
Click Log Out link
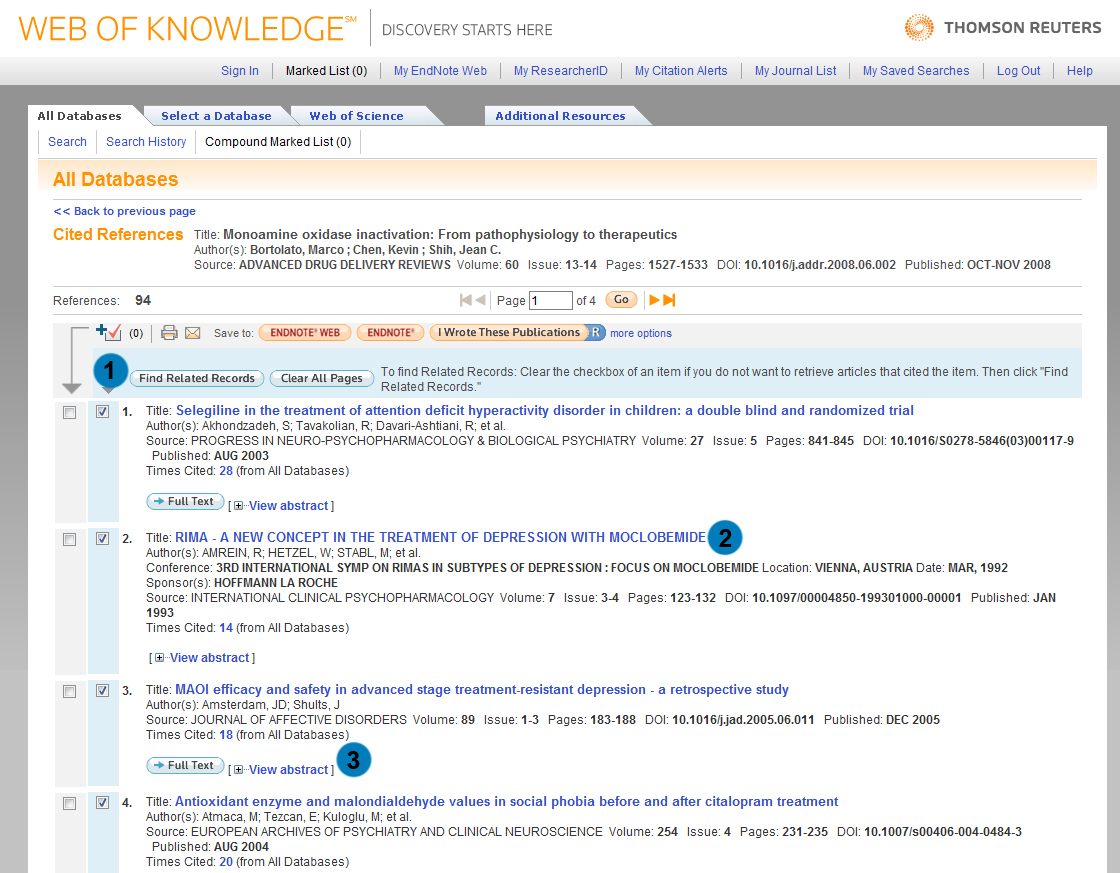click(x=1019, y=71)
